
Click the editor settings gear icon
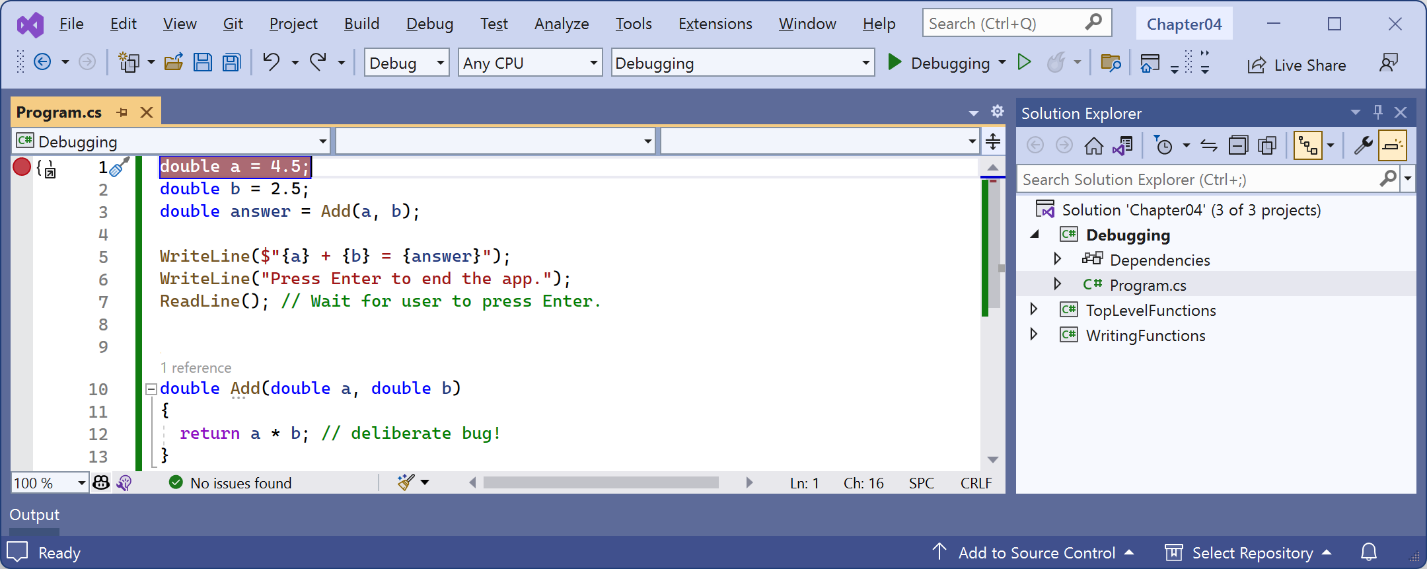pyautogui.click(x=997, y=112)
